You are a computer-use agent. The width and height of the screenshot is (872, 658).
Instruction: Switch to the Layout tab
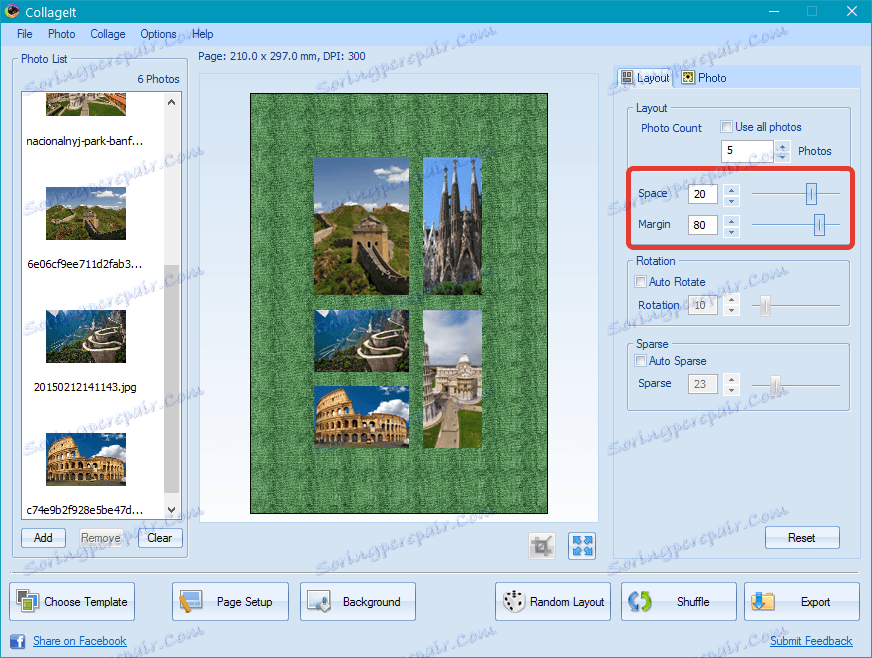645,78
